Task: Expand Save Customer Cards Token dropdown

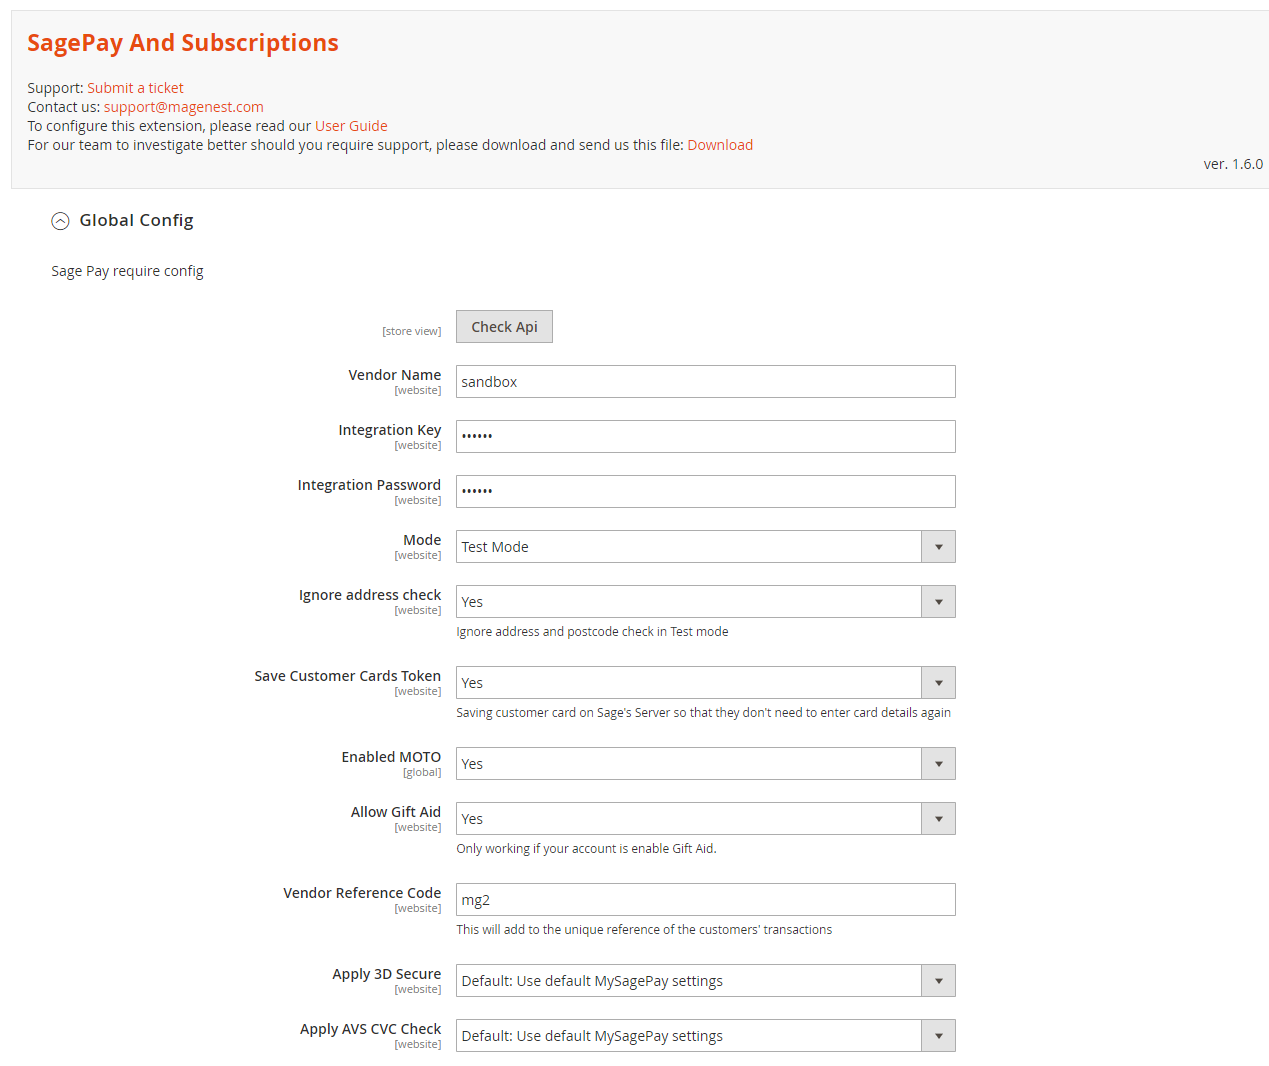Action: pyautogui.click(x=705, y=683)
